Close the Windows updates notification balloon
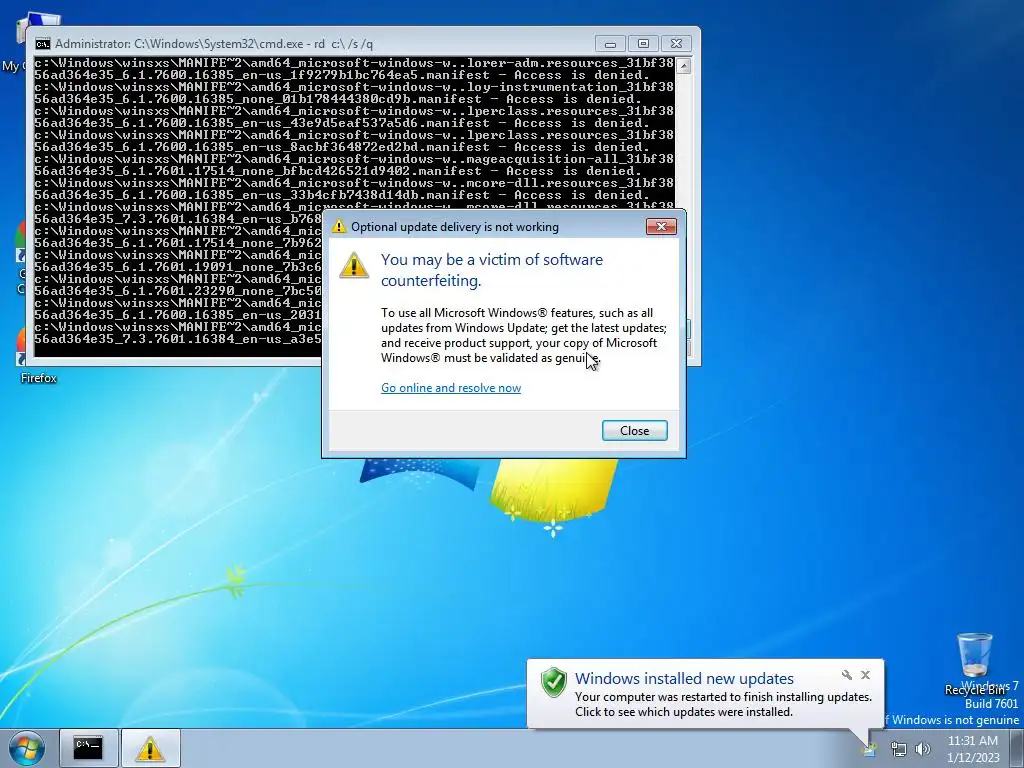Image resolution: width=1024 pixels, height=768 pixels. 865,675
